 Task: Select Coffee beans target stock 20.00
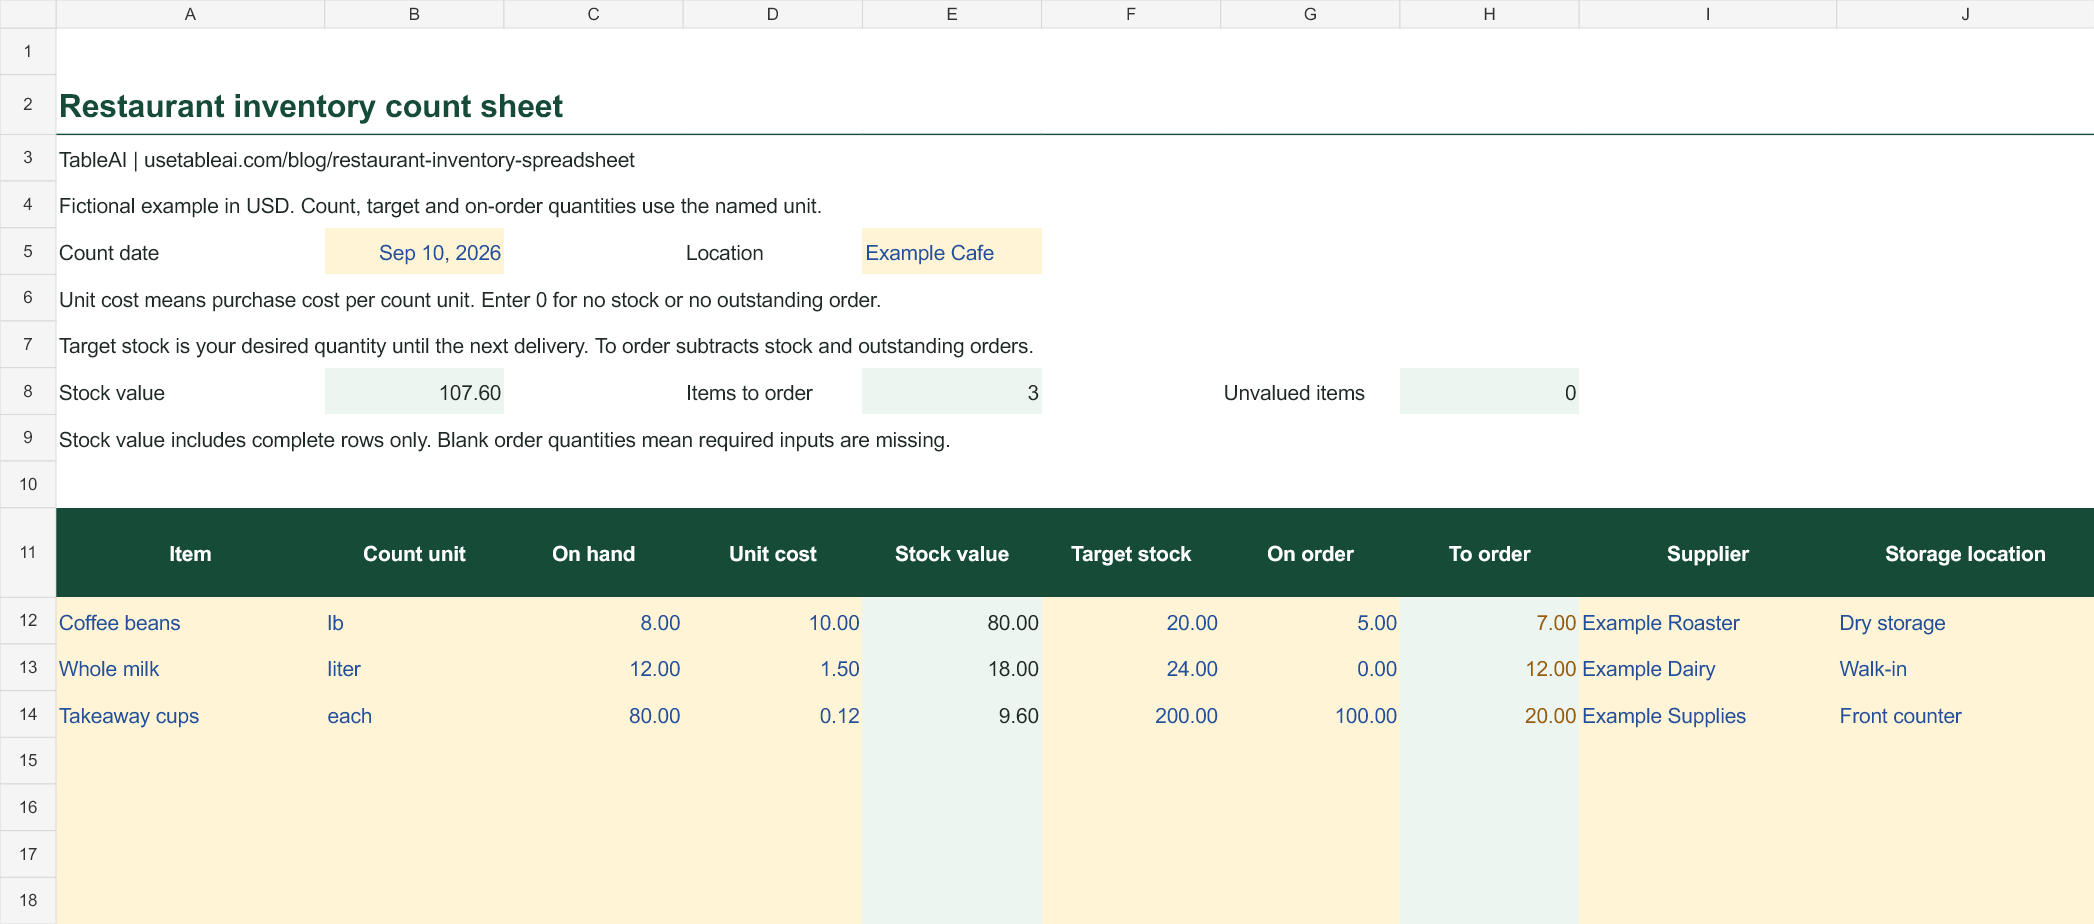tap(1130, 622)
